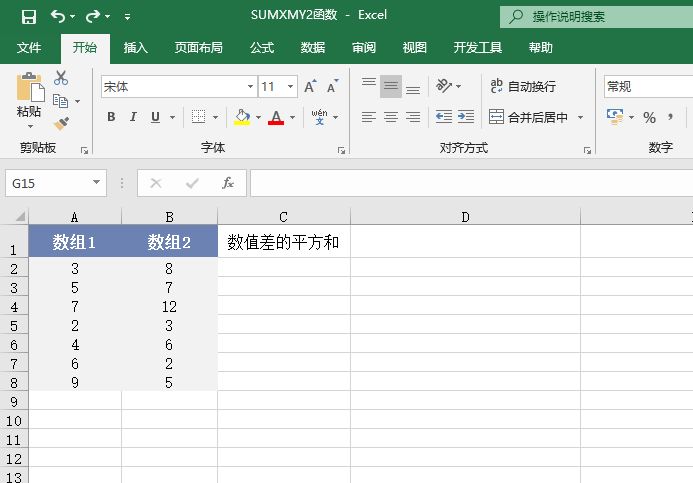Expand the font size dropdown

(291, 87)
